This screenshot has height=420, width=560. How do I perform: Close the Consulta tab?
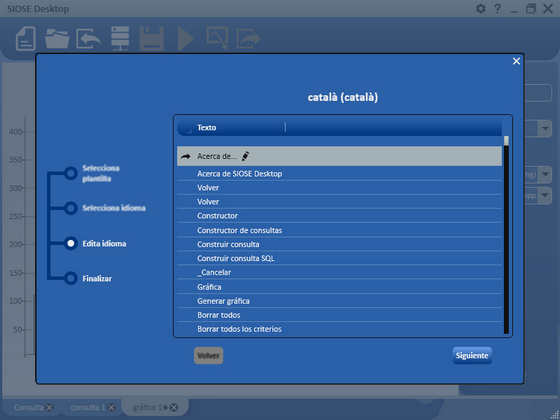tap(50, 408)
